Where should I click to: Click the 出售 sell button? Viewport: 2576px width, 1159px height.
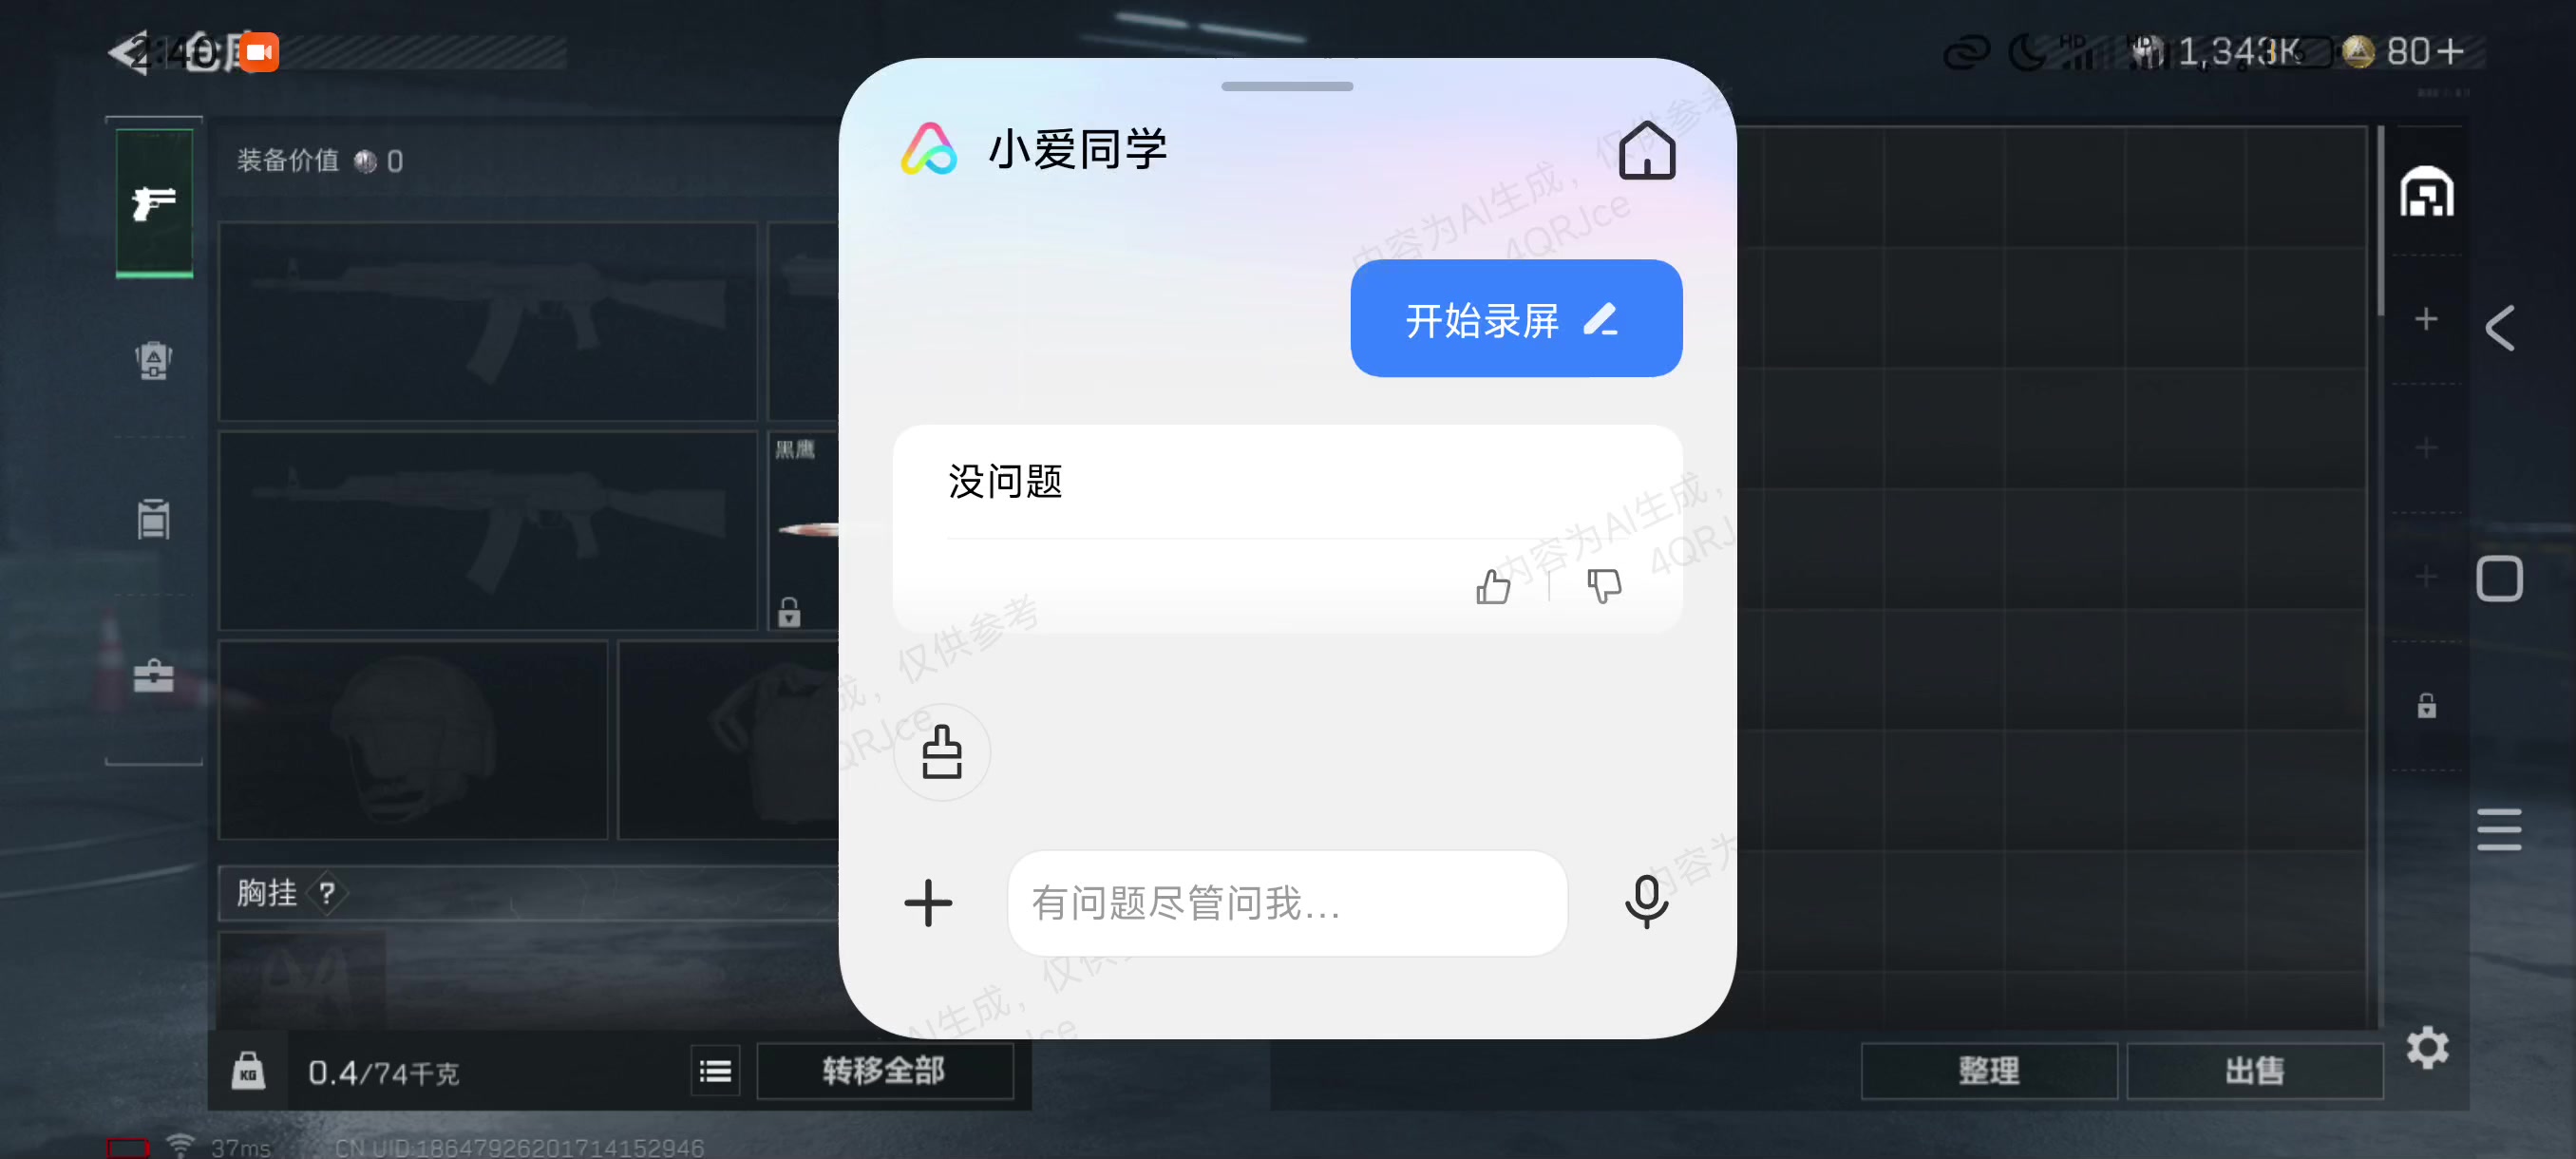click(x=2254, y=1071)
